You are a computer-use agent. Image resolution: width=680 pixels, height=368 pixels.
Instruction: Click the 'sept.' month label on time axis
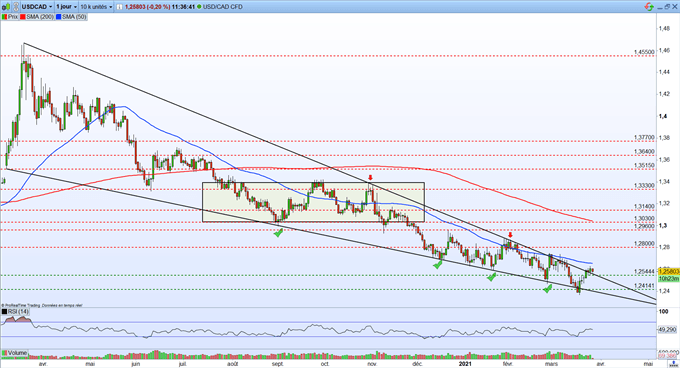pos(278,364)
